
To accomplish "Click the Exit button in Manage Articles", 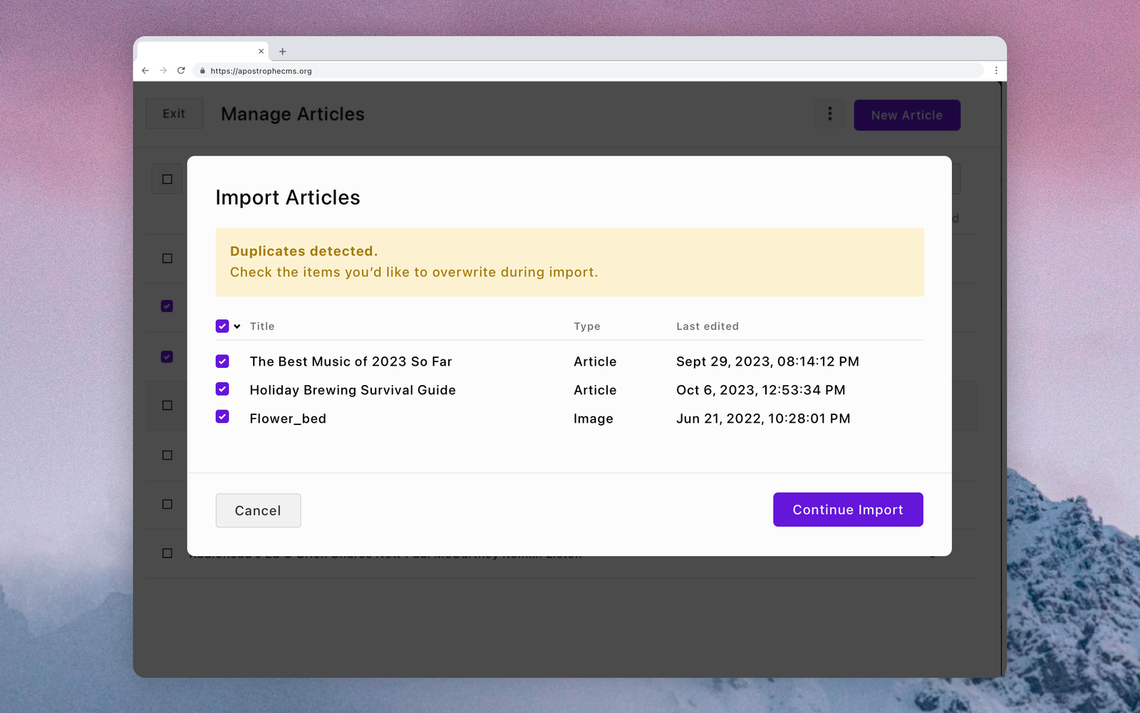I will (174, 113).
